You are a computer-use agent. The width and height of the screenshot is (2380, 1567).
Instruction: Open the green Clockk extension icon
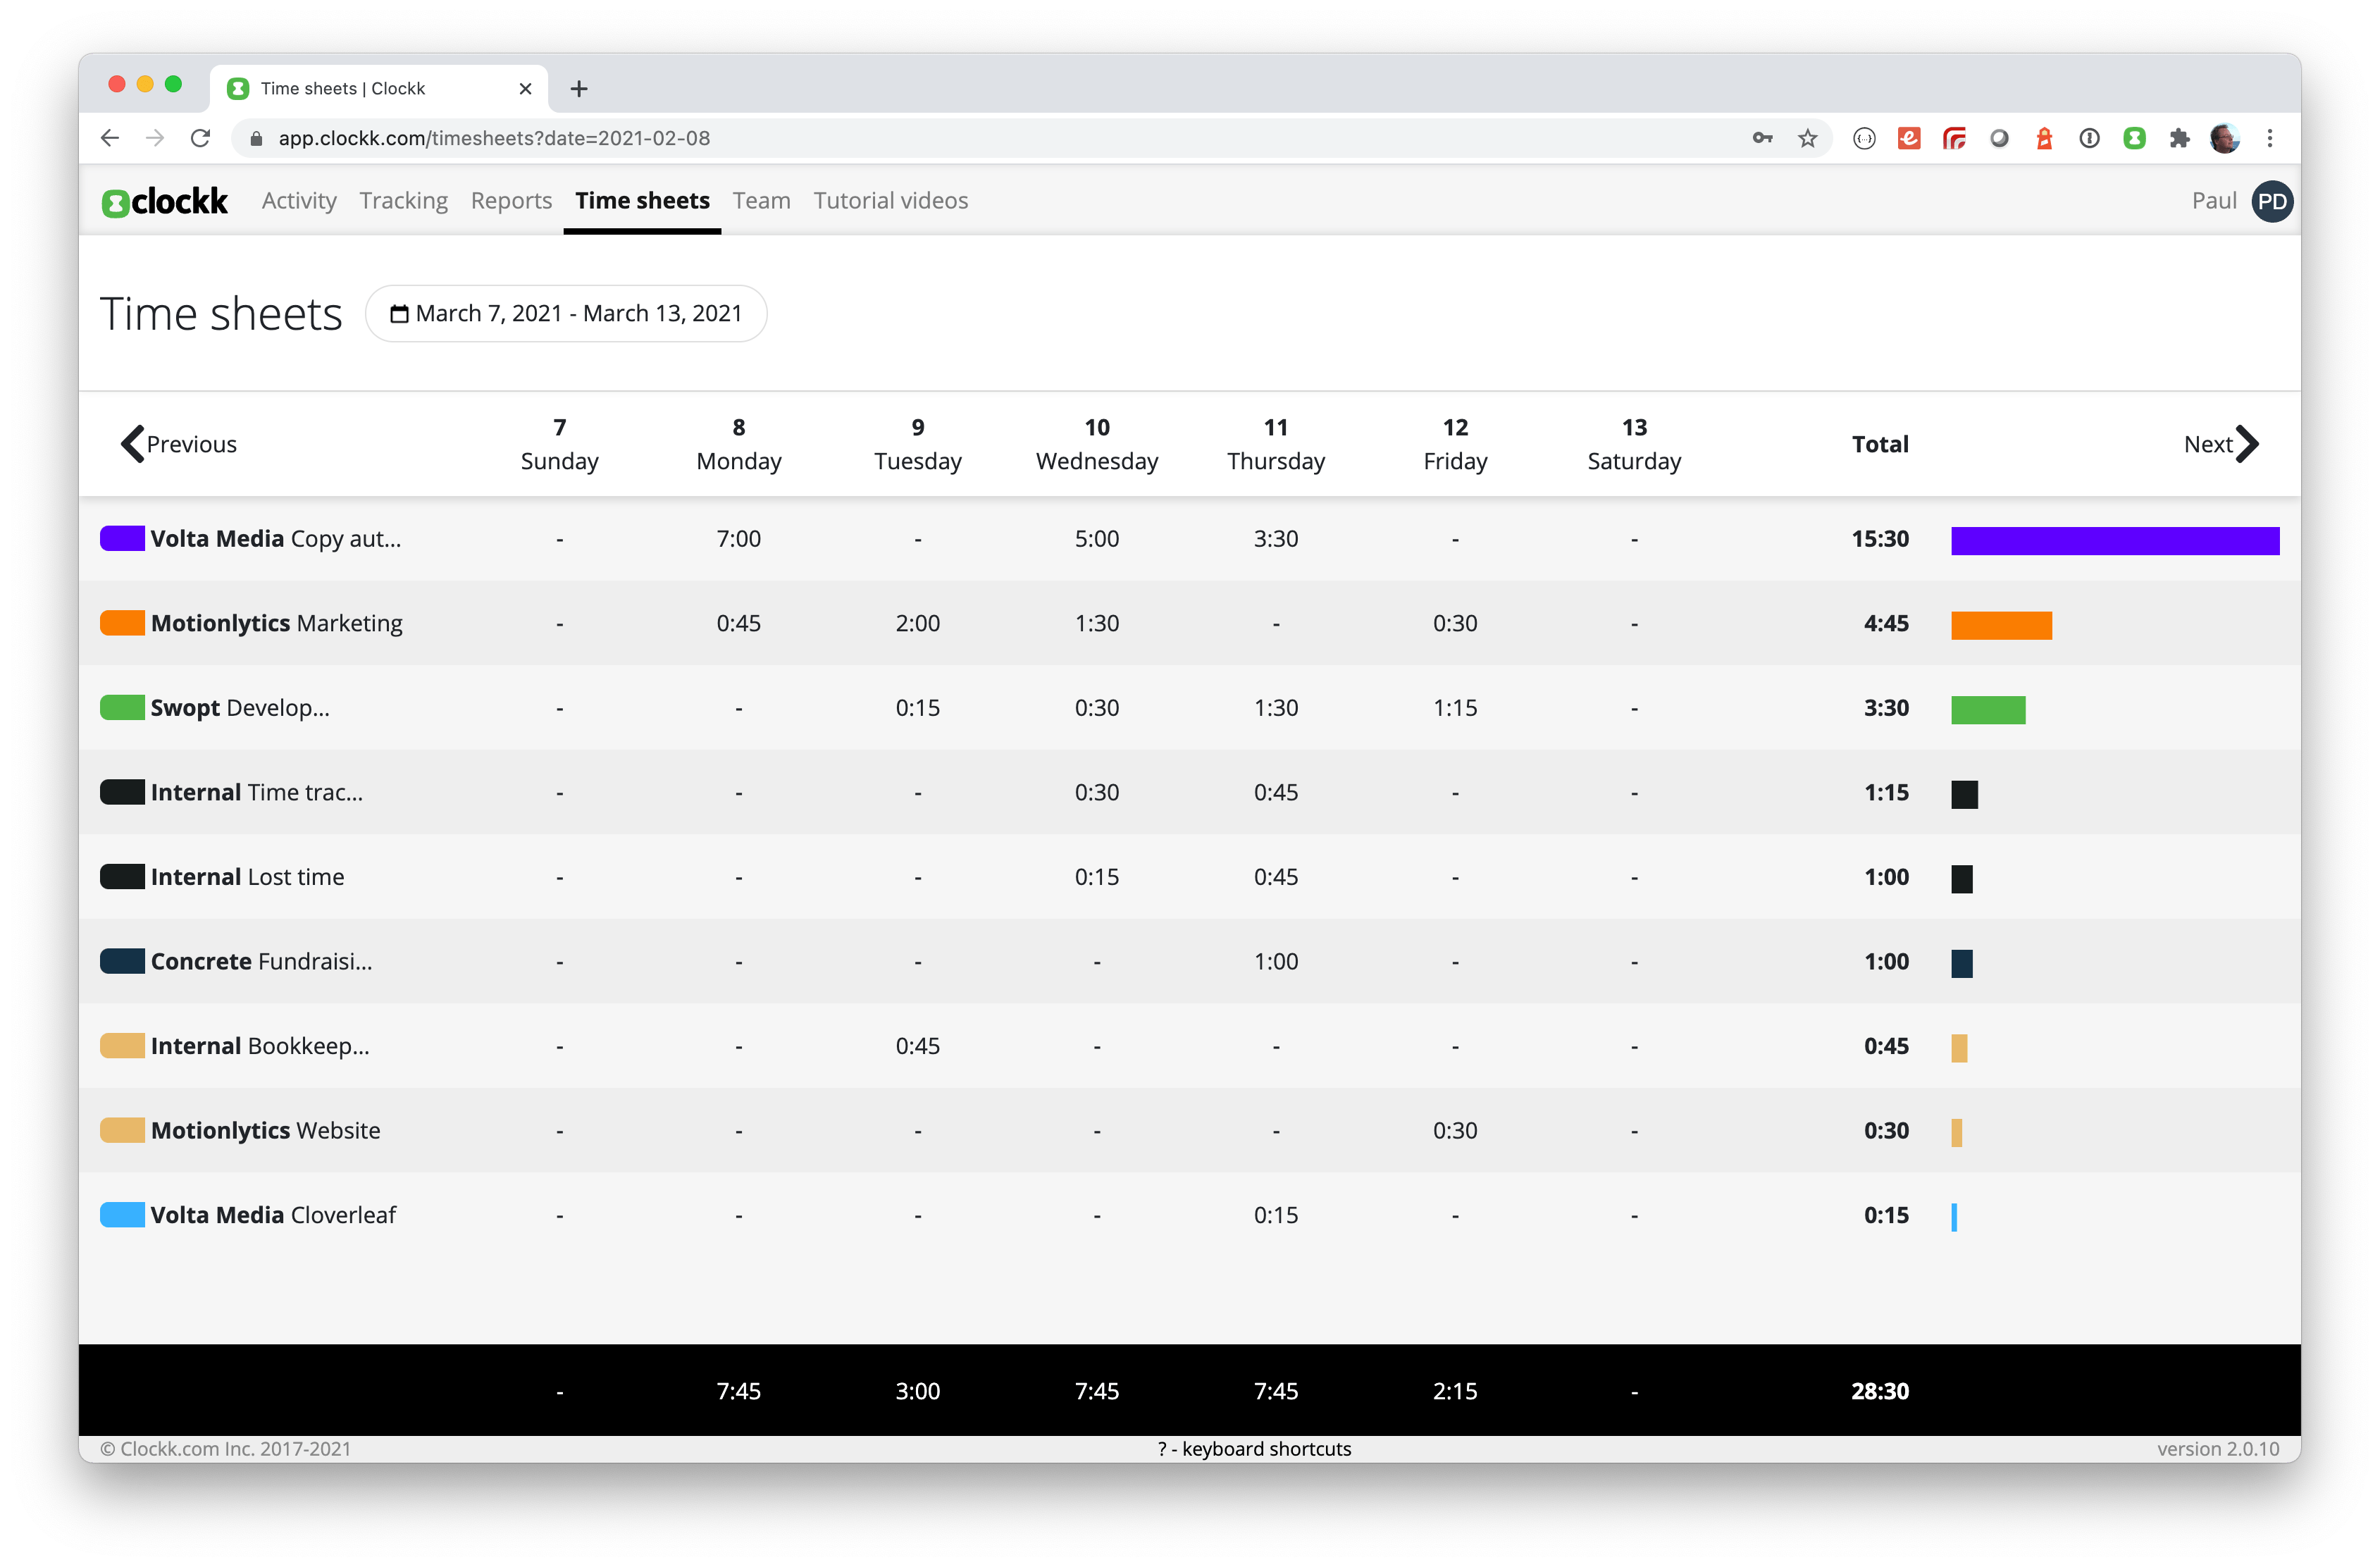(x=2134, y=138)
